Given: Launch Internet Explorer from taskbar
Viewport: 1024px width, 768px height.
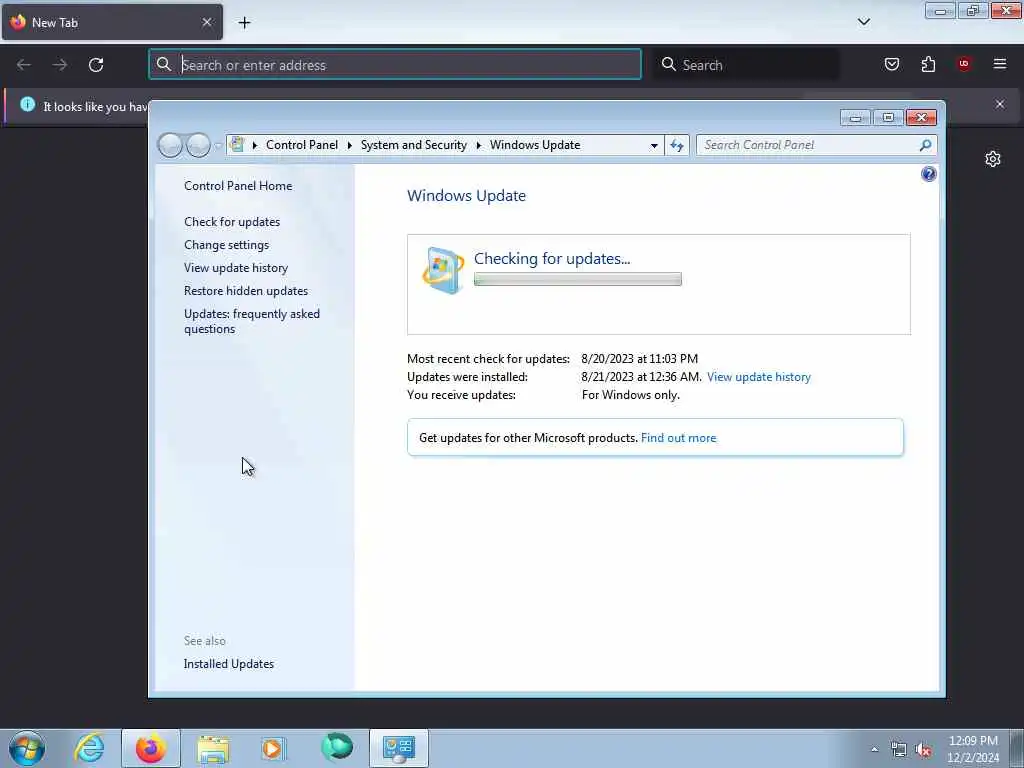Looking at the screenshot, I should (x=89, y=748).
